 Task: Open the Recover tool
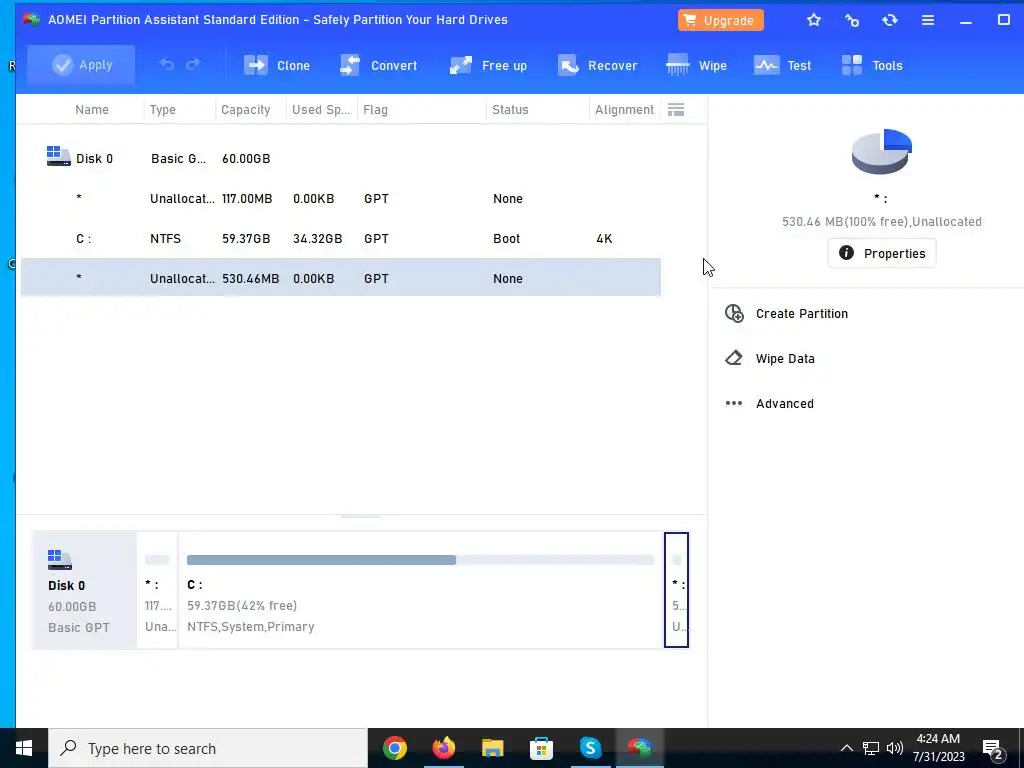pyautogui.click(x=598, y=65)
